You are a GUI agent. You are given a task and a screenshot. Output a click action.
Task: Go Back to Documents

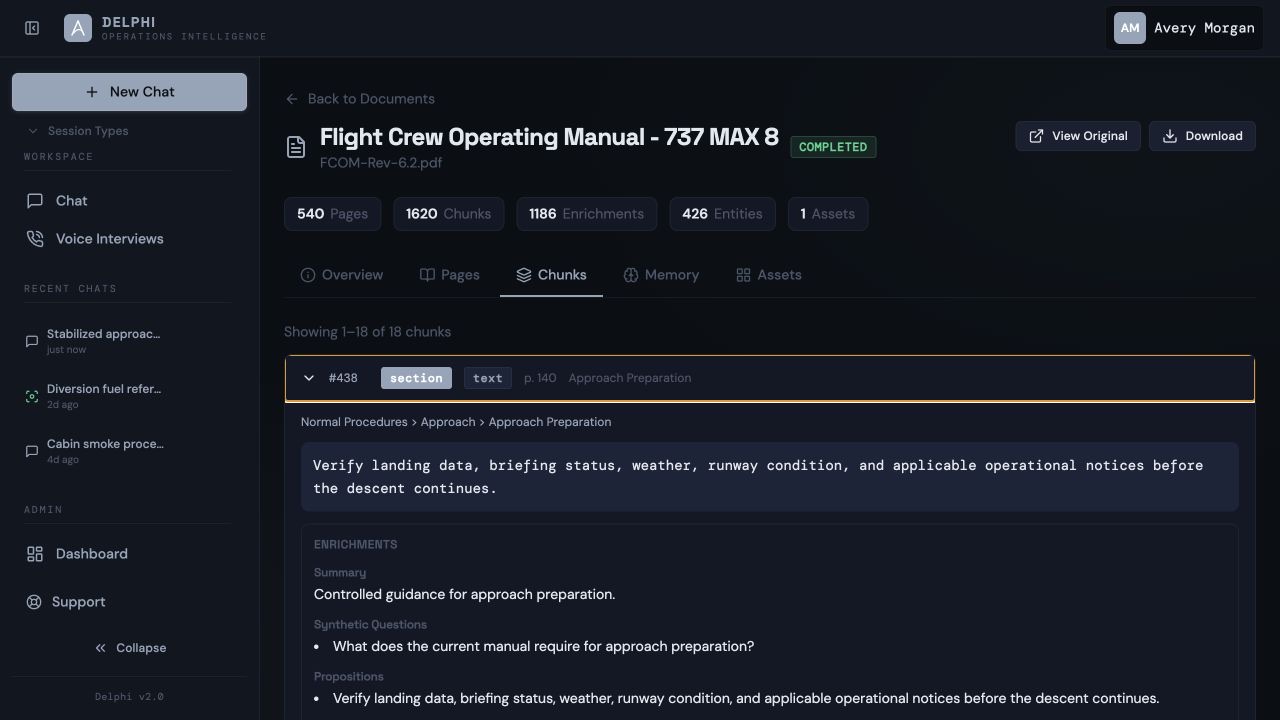pyautogui.click(x=360, y=99)
